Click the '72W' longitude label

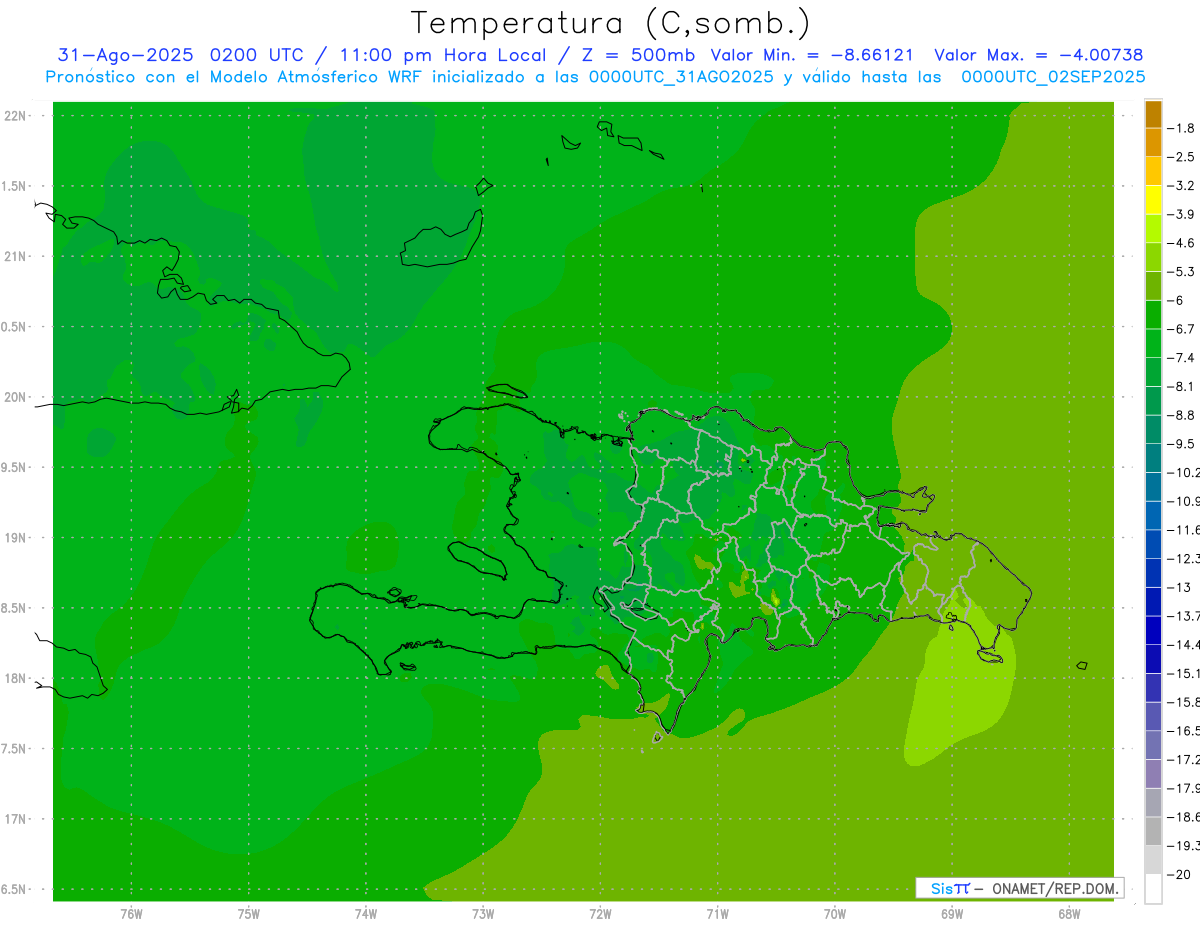tap(601, 914)
